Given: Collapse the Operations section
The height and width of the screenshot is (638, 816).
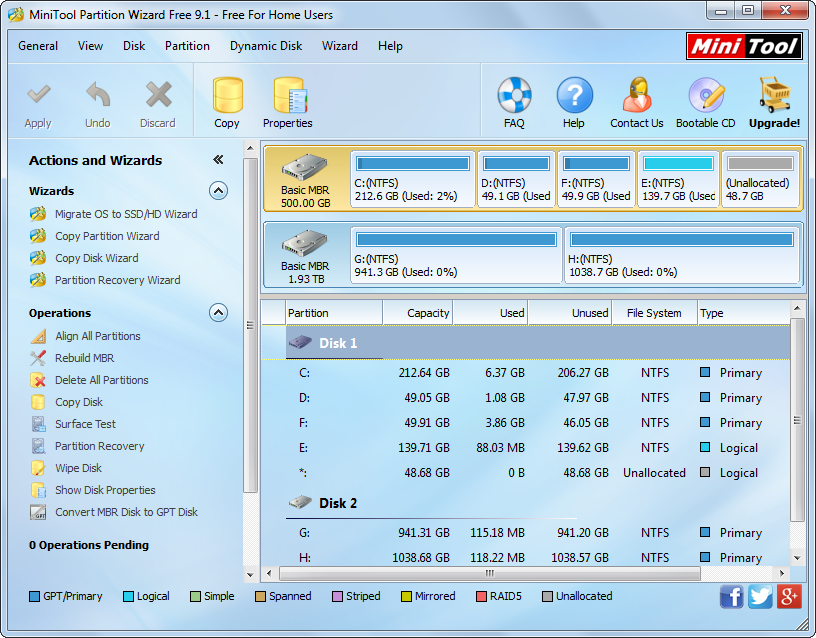Looking at the screenshot, I should pyautogui.click(x=219, y=313).
